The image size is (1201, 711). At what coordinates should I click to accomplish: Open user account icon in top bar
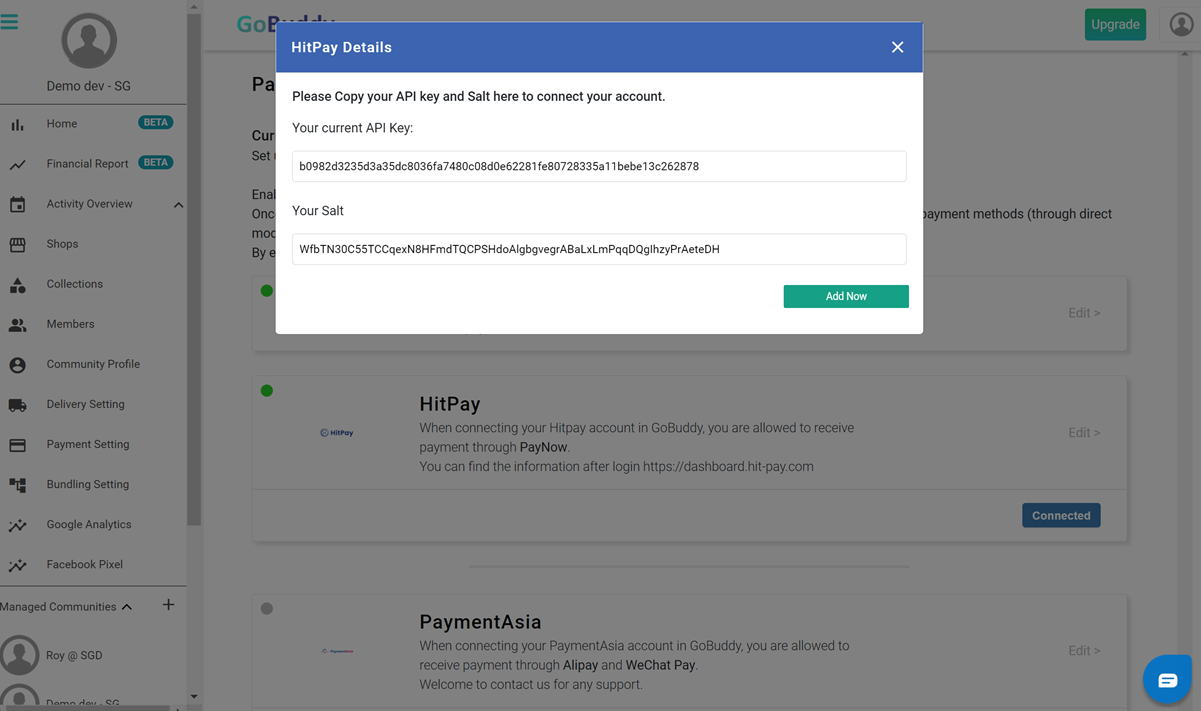point(1181,24)
